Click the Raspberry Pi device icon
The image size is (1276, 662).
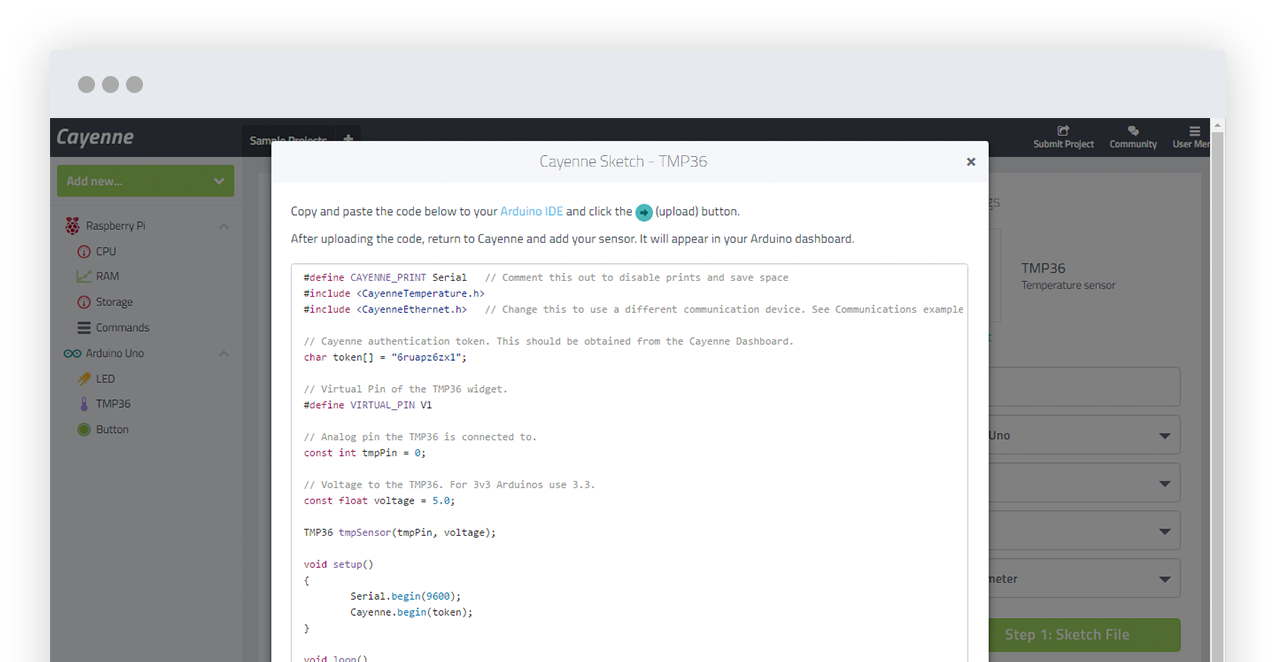[72, 226]
